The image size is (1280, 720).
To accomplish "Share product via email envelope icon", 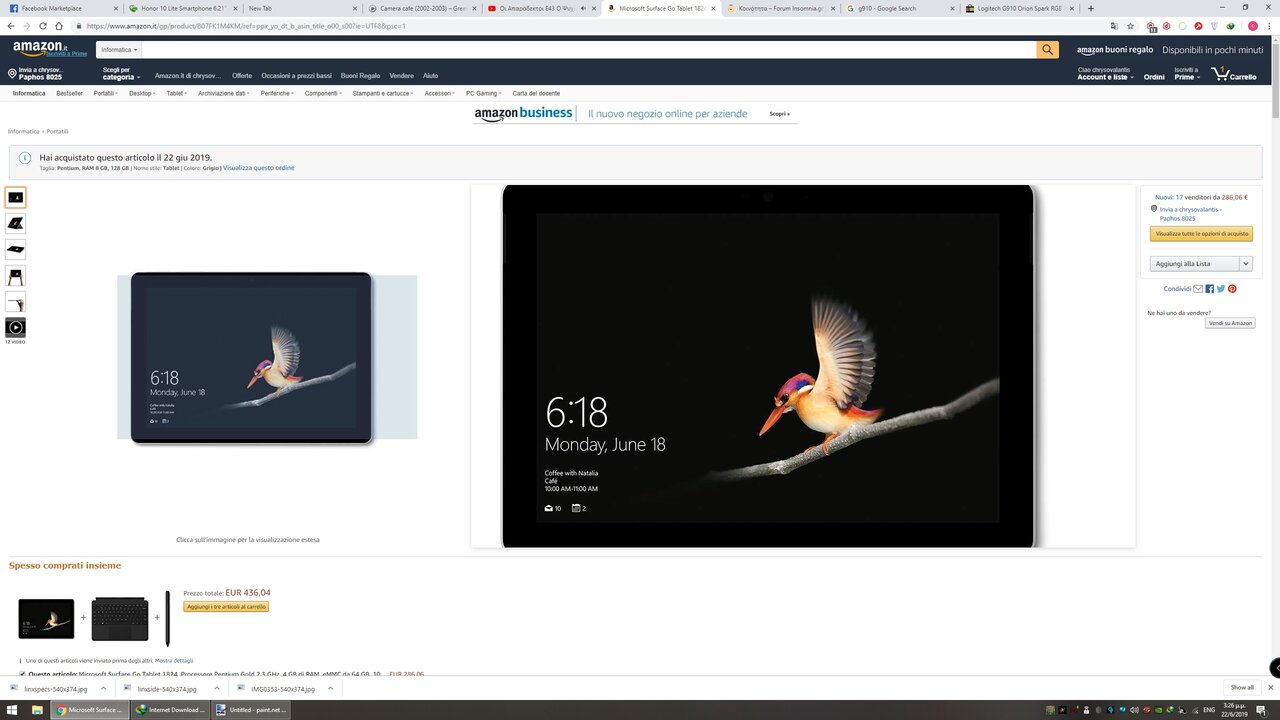I will click(1198, 289).
